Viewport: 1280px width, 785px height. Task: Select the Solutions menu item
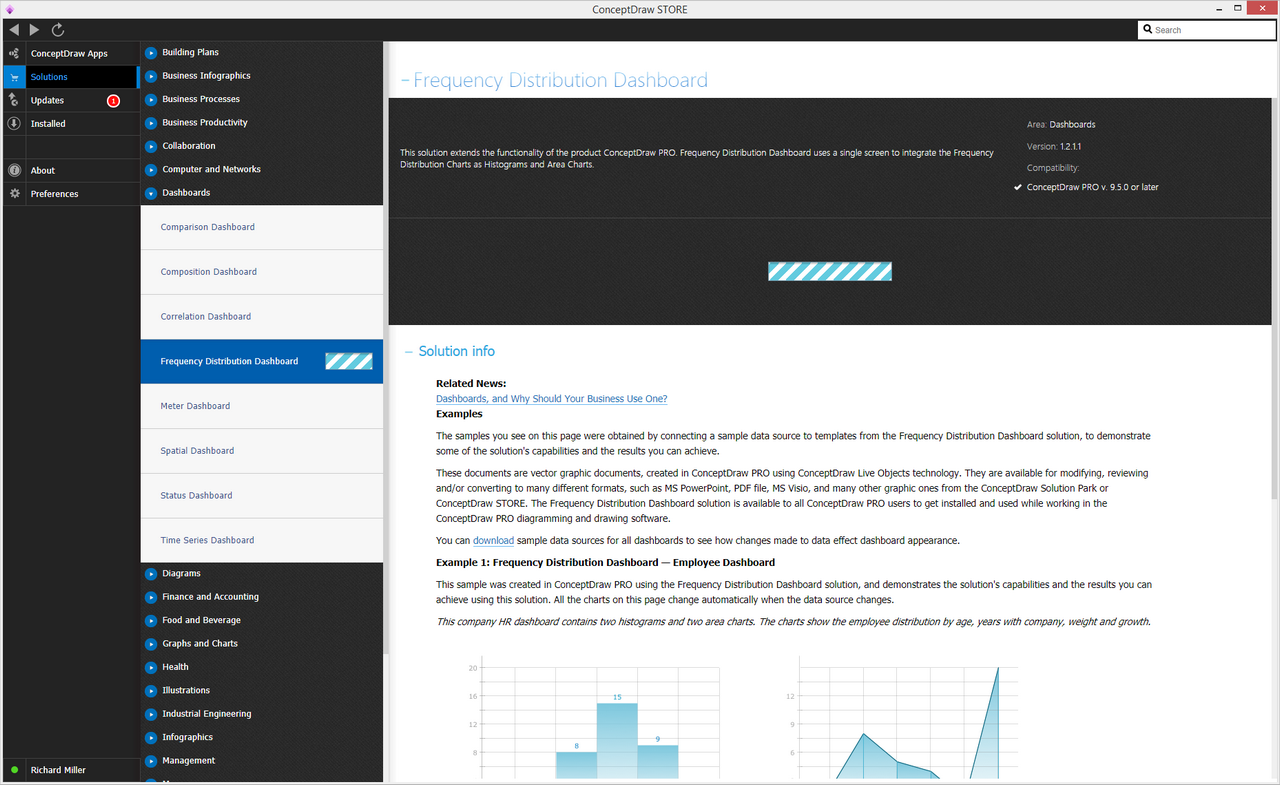(70, 77)
